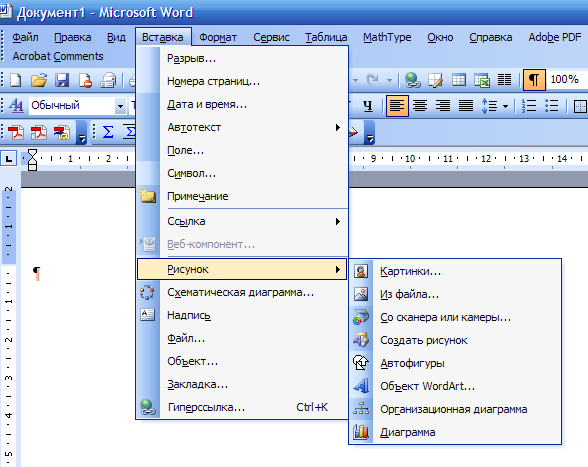Toggle Align Right formatting
This screenshot has height=467, width=588.
[443, 106]
